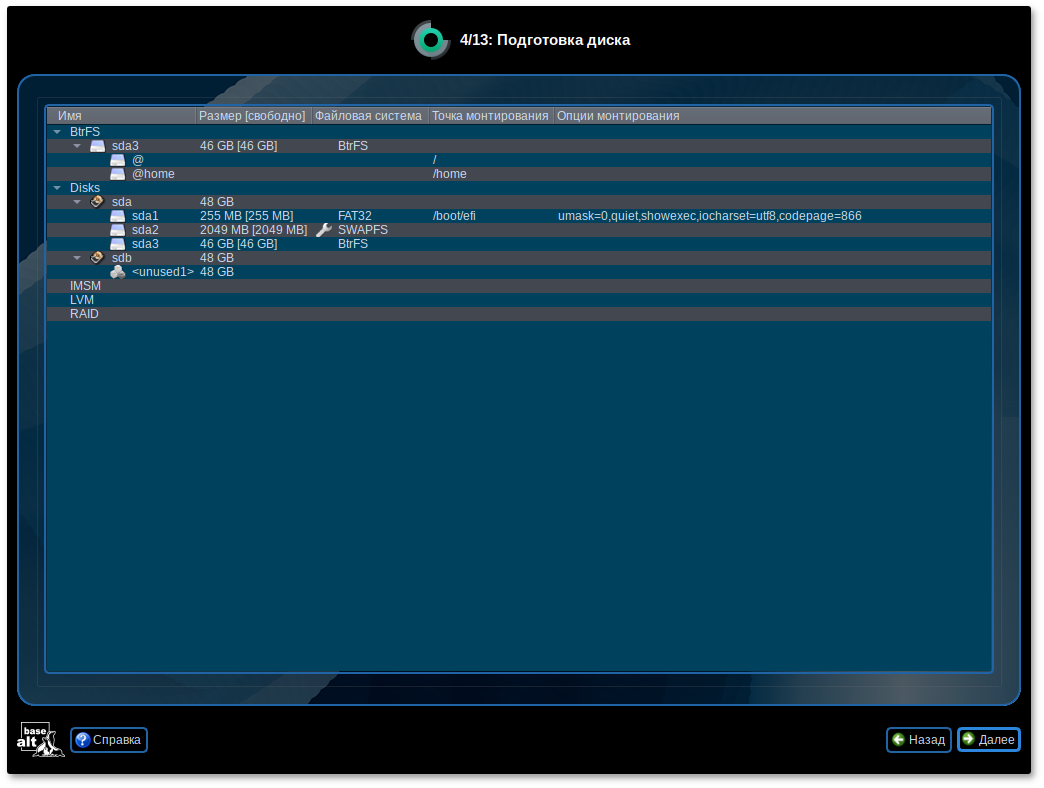The image size is (1044, 788).
Task: Click the hard drive icon next to sda
Action: tap(97, 201)
